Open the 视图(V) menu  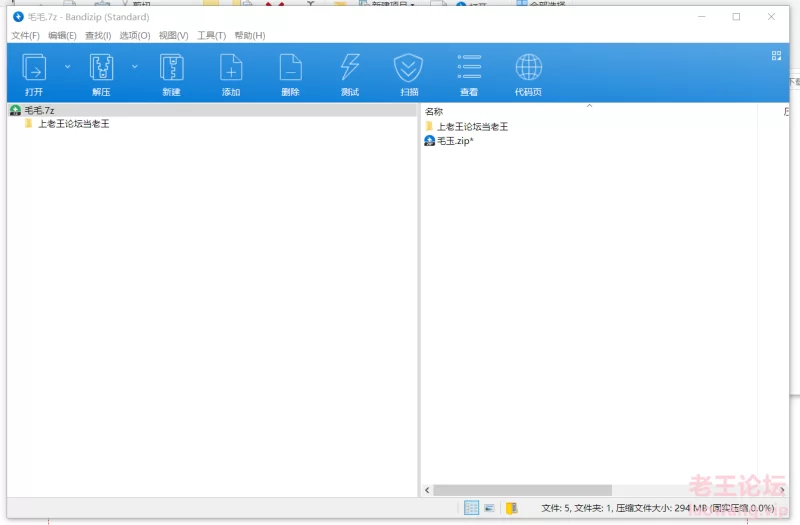(x=173, y=35)
